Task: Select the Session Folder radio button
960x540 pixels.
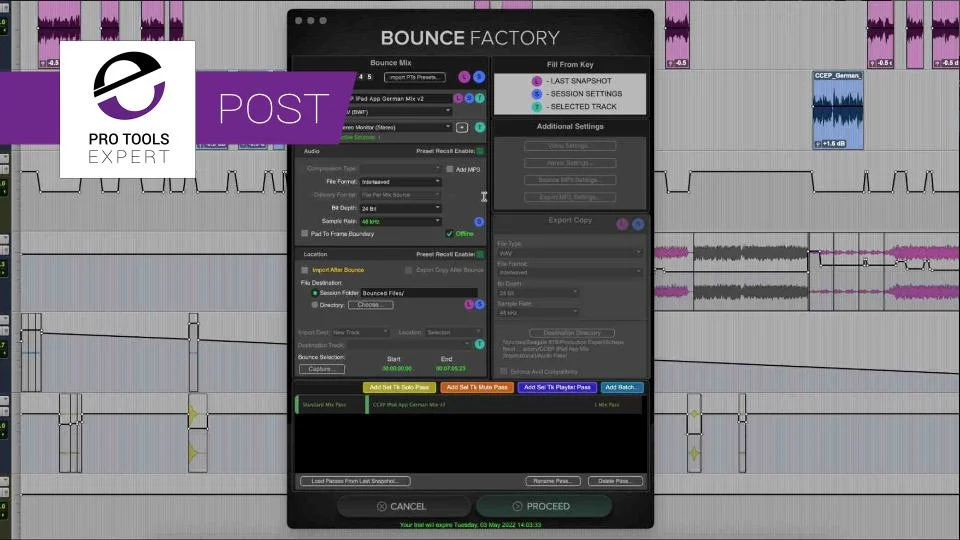Action: coord(315,293)
